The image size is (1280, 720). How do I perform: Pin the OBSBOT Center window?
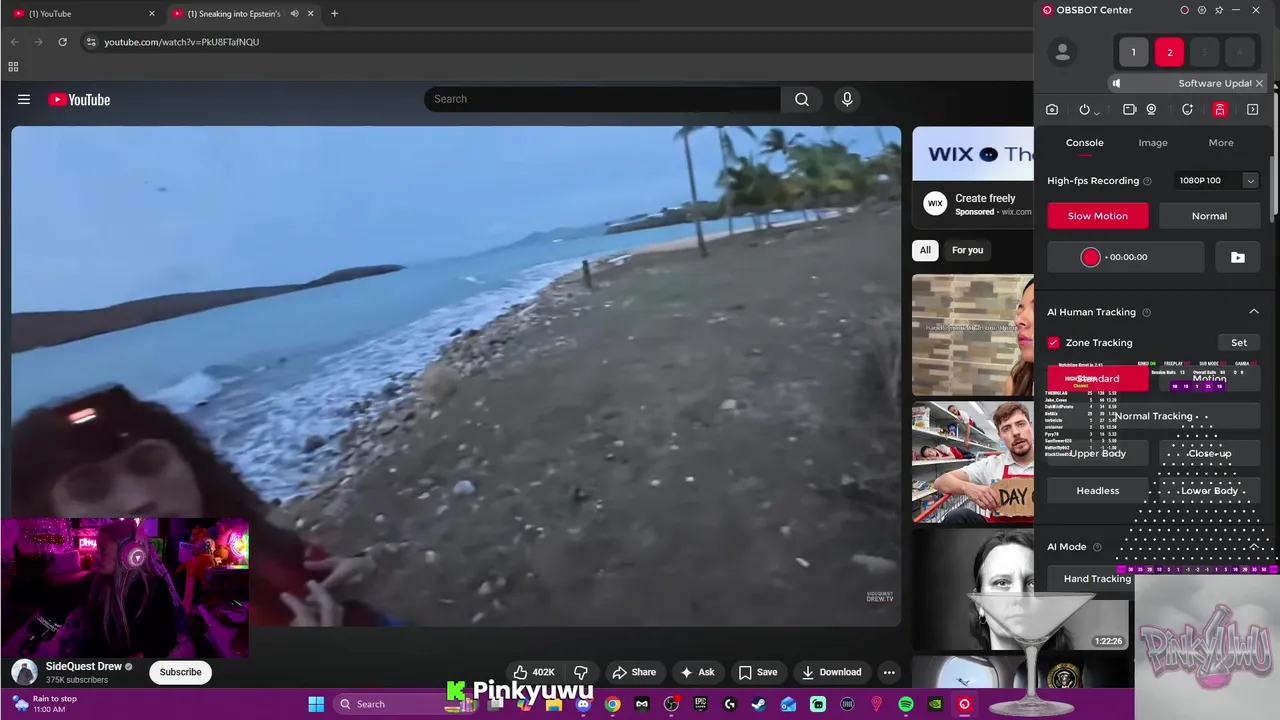point(1219,10)
